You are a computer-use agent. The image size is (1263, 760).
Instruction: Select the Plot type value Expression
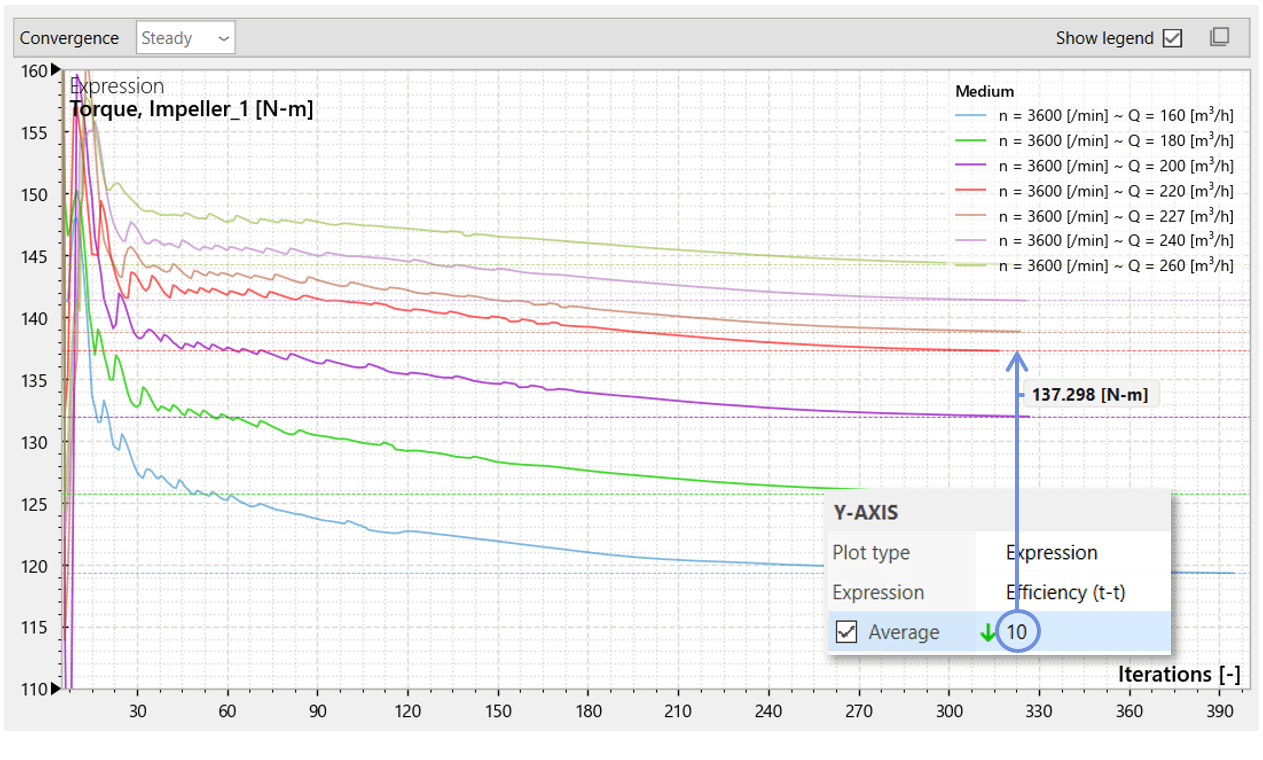click(x=1051, y=553)
